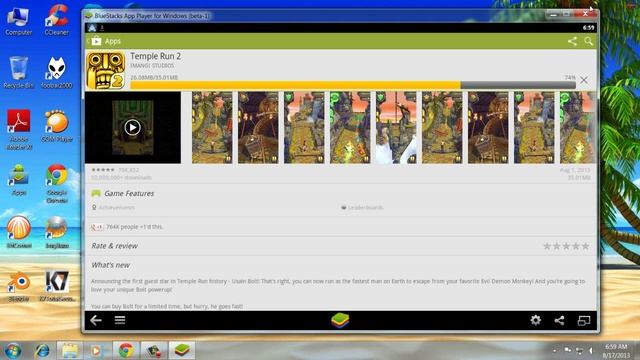Launch GOM Player desktop shortcut
The width and height of the screenshot is (640, 360).
[57, 126]
